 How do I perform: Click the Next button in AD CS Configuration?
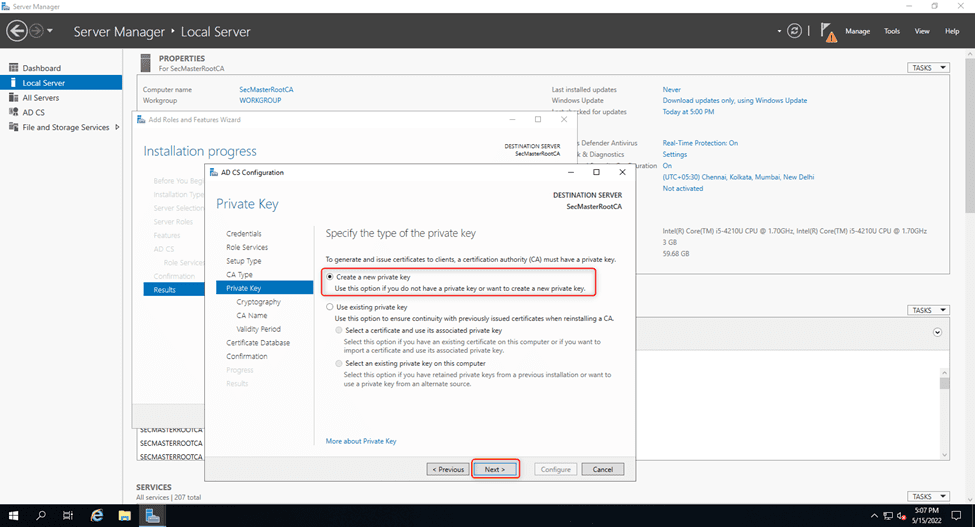click(495, 469)
